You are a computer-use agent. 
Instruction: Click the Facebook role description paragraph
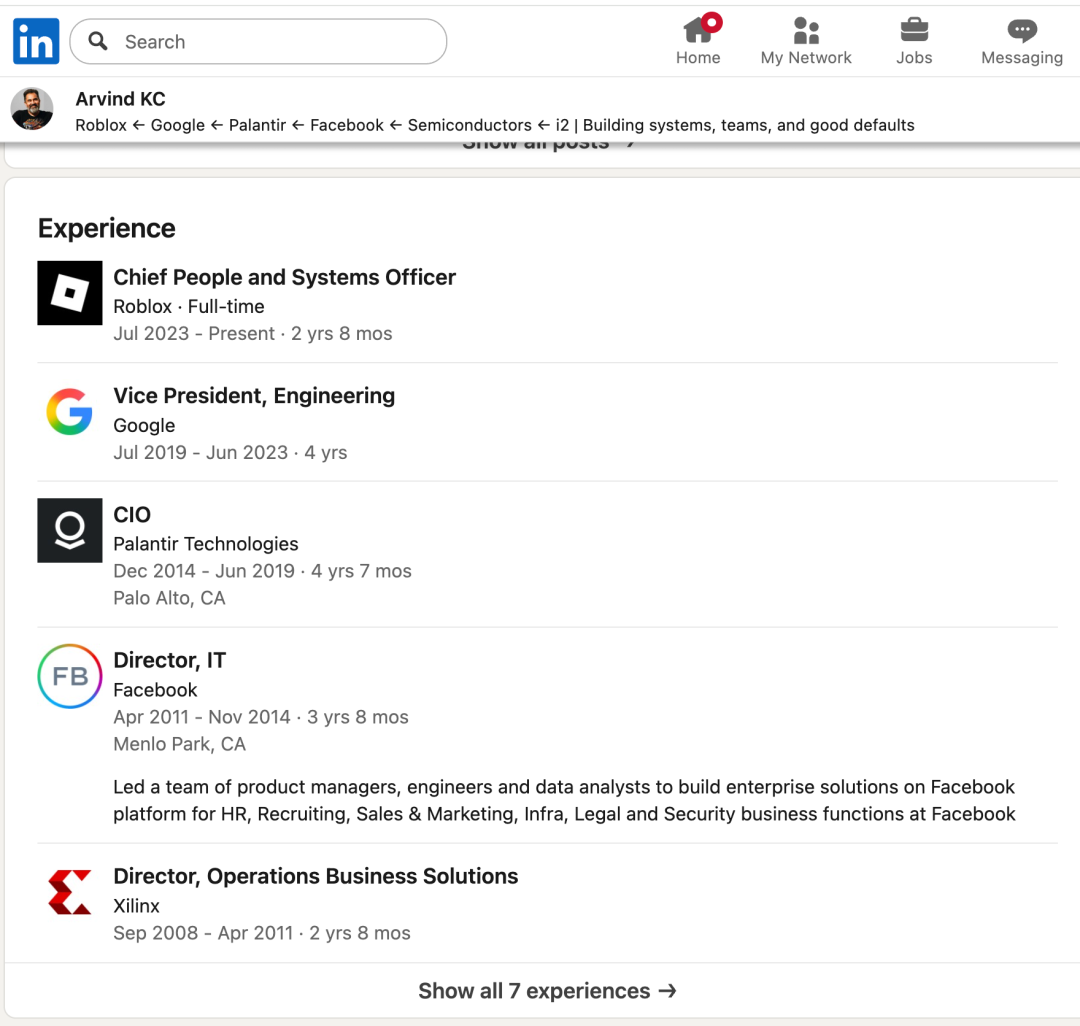[564, 800]
